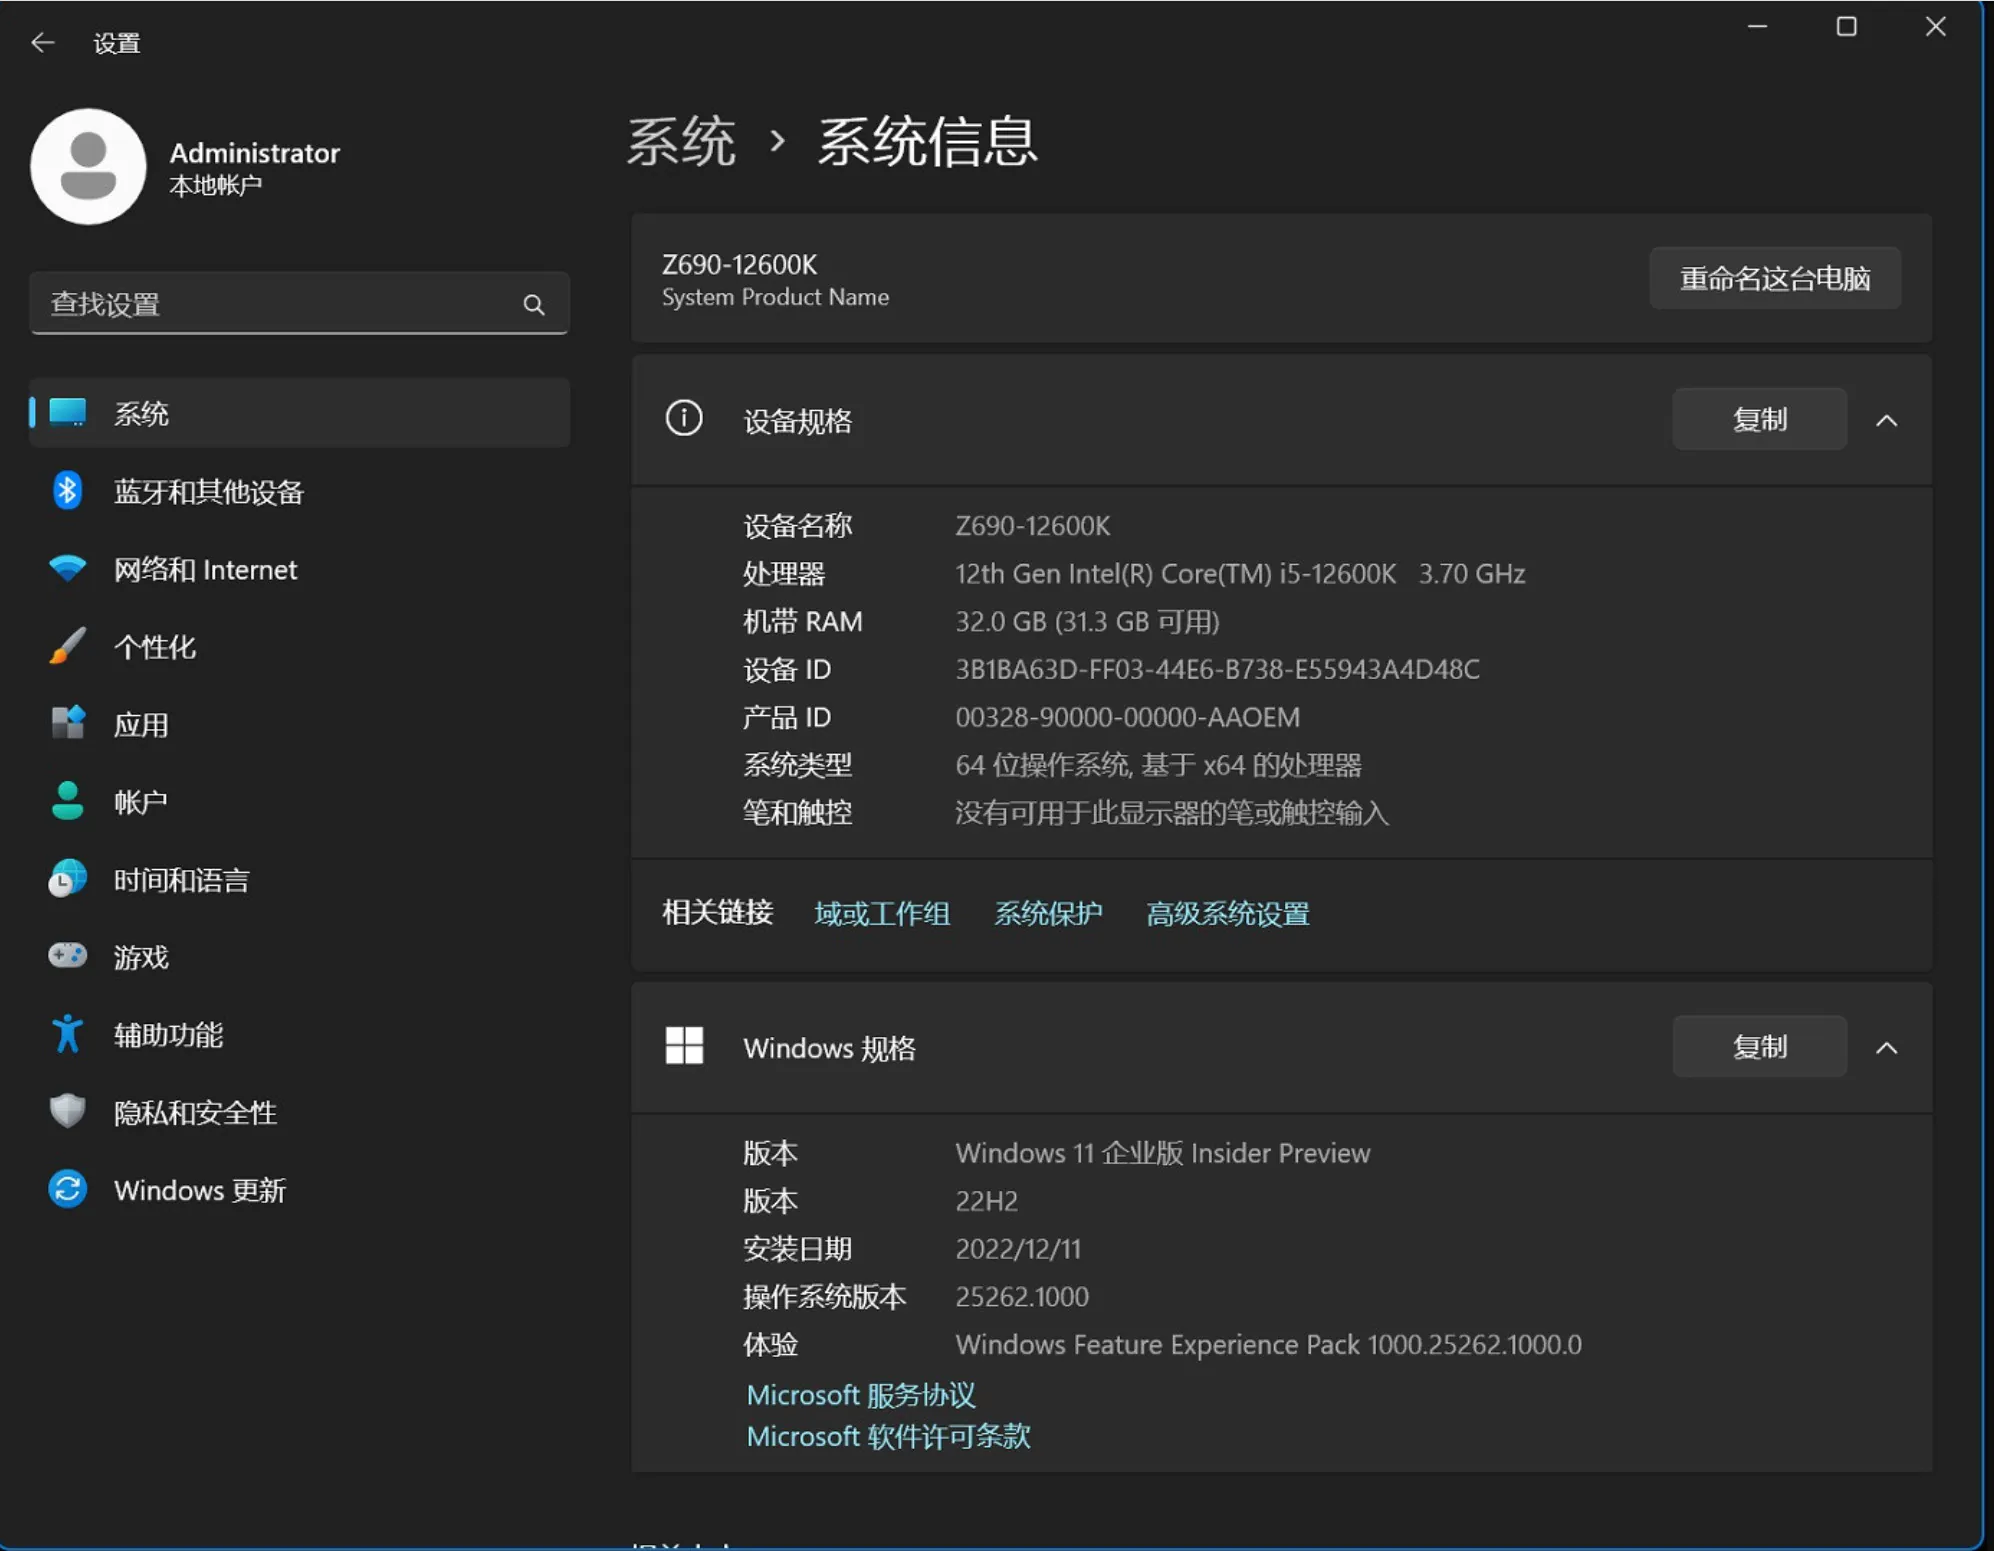Click the Apps icon in sidebar
Image resolution: width=1994 pixels, height=1551 pixels.
(x=68, y=723)
